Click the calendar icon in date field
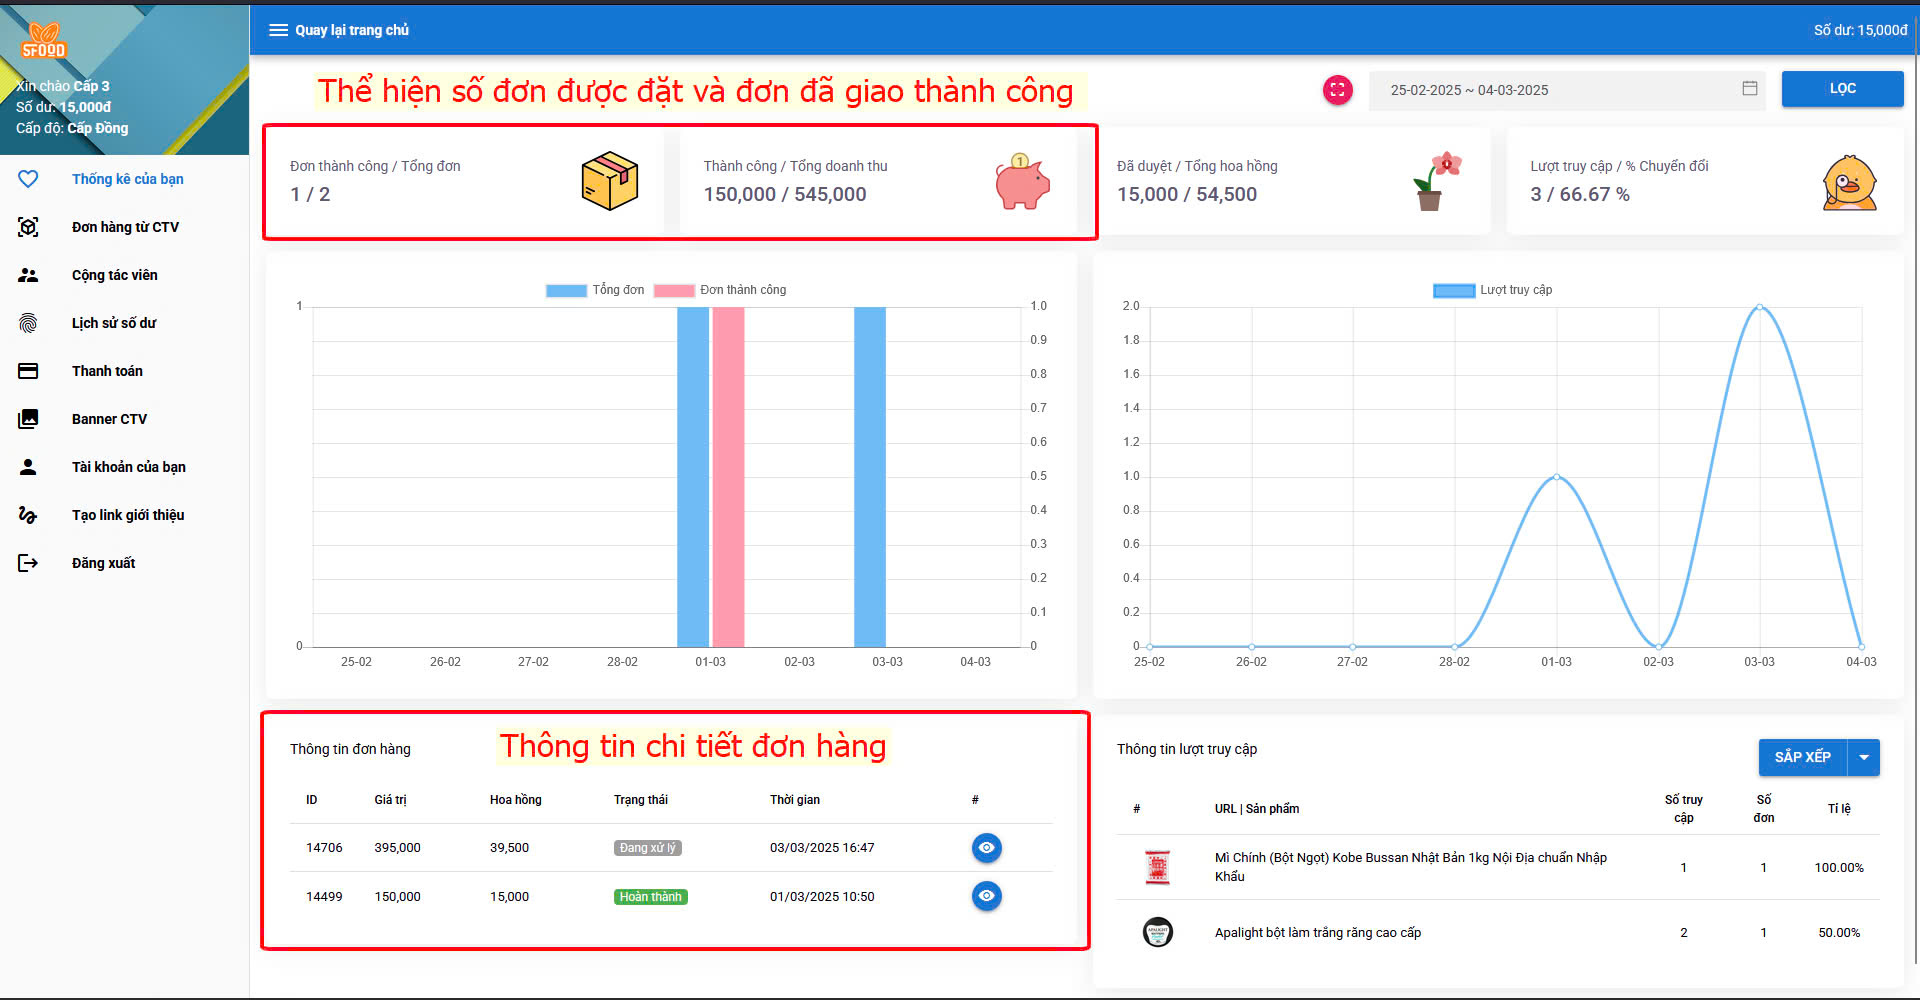1920x1000 pixels. (1749, 89)
